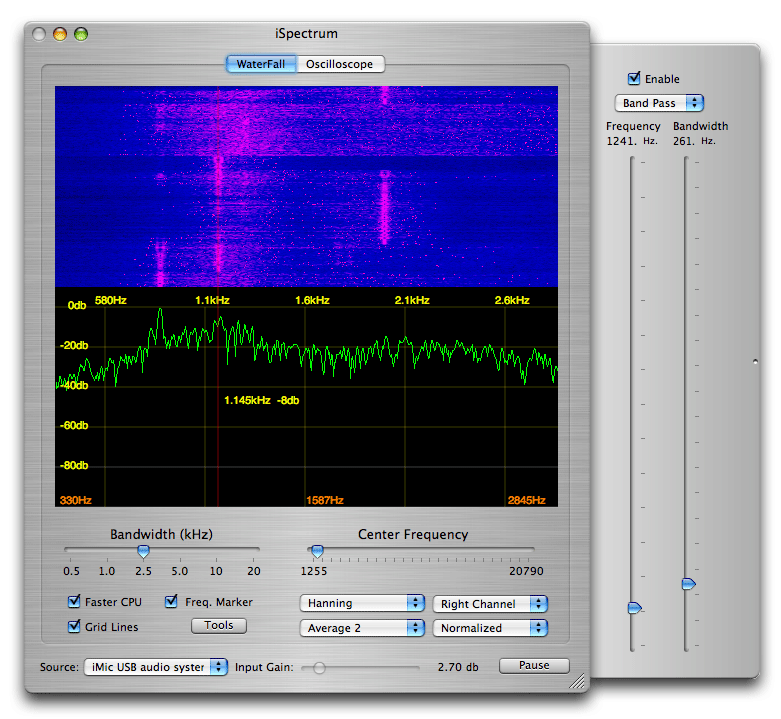Toggle the filter Enable checkbox
Screen dimensions: 781x719
coord(634,79)
